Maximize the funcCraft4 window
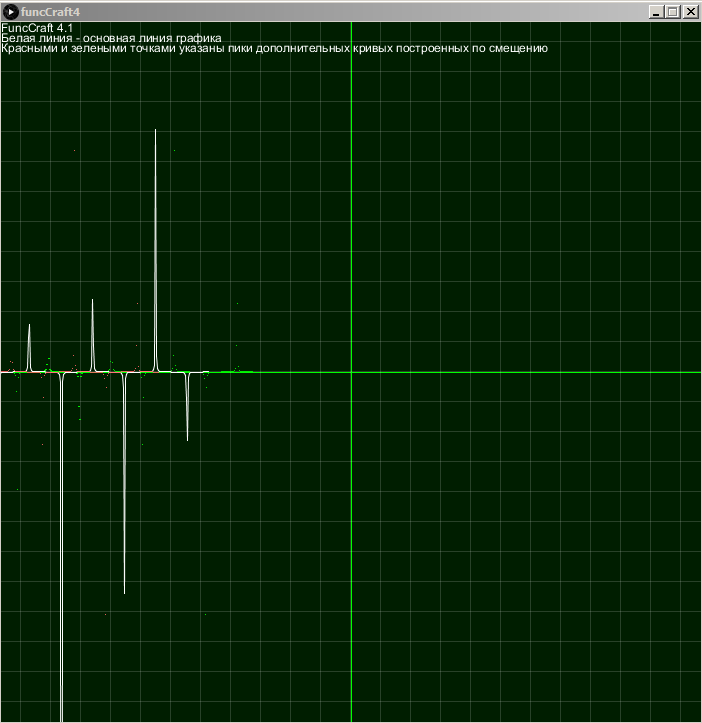Image resolution: width=702 pixels, height=723 pixels. pyautogui.click(x=673, y=12)
